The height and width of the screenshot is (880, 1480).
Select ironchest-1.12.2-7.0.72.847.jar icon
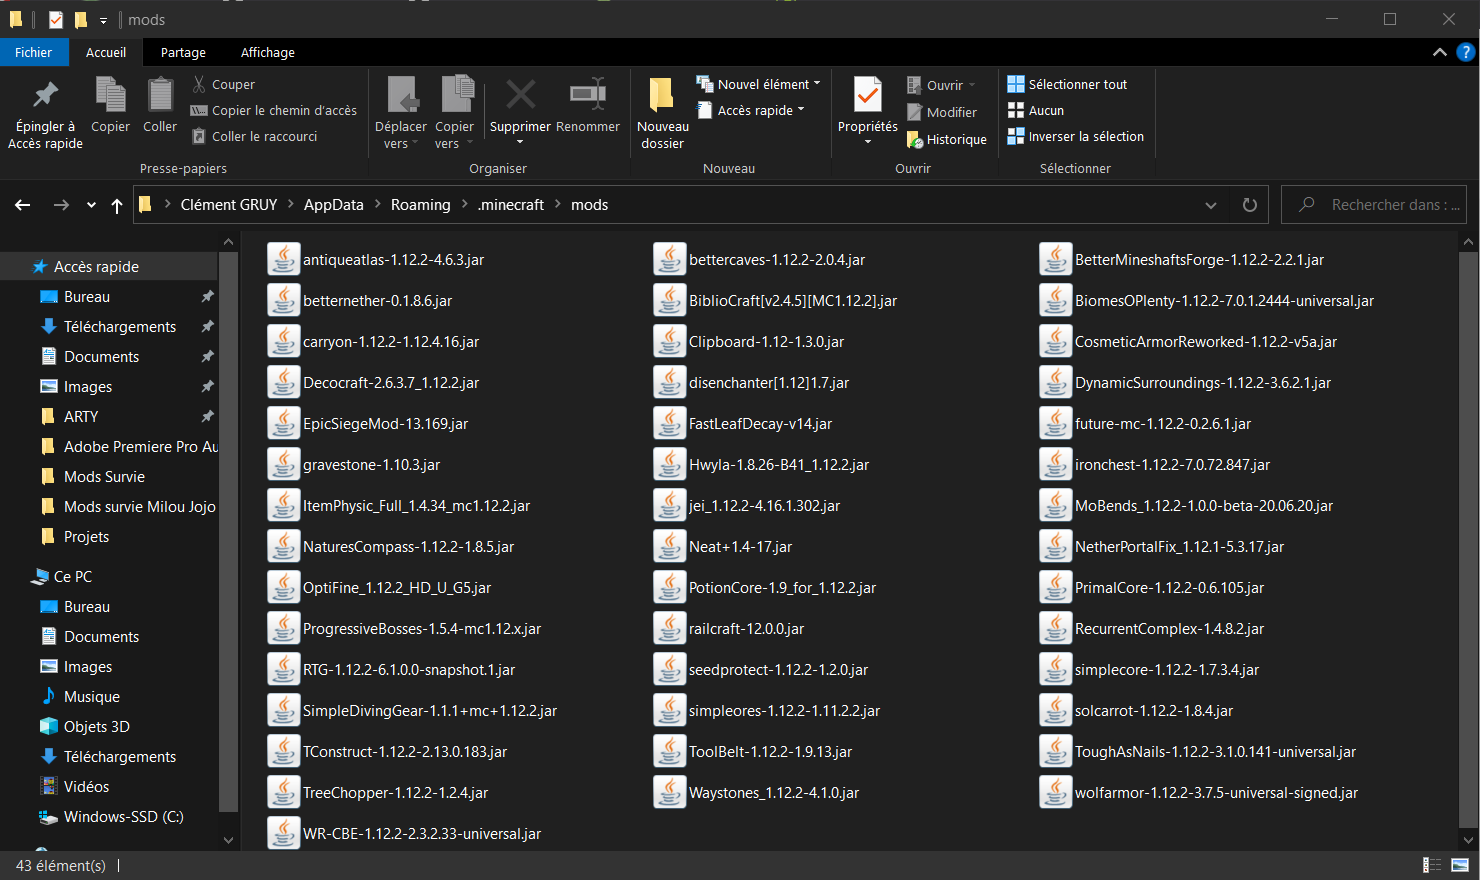(1056, 464)
